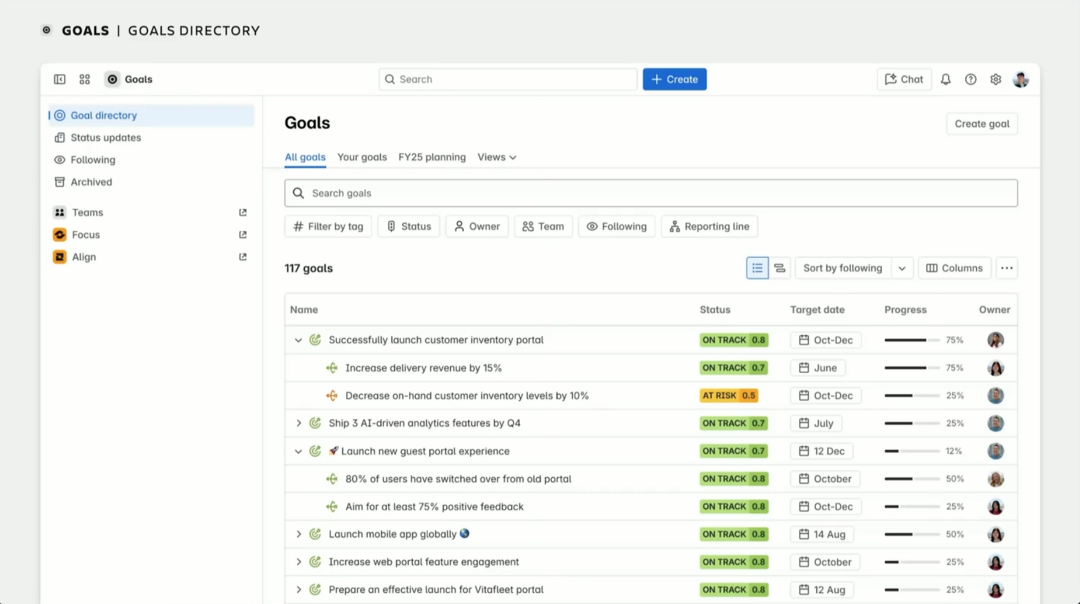Open the help question mark icon

[970, 79]
